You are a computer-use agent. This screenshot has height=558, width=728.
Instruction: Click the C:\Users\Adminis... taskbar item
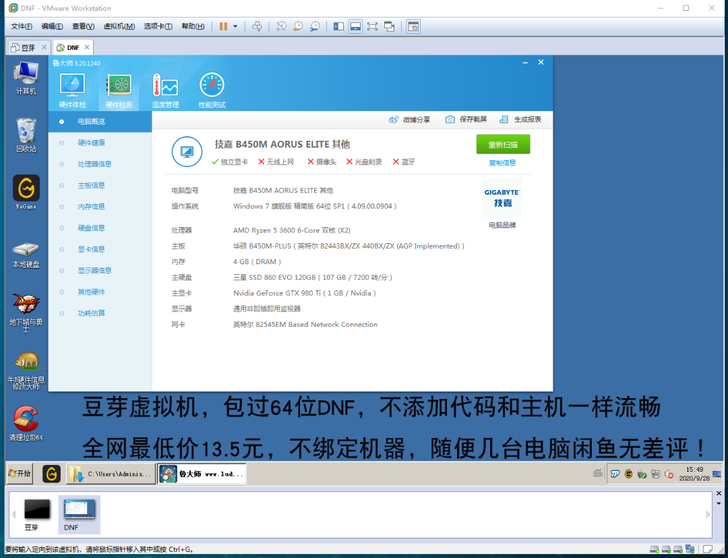110,474
